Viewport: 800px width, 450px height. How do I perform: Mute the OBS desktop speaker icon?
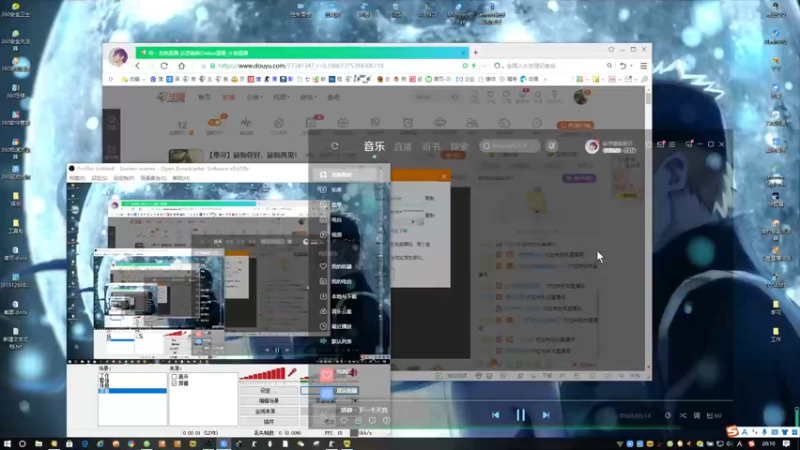tap(353, 373)
